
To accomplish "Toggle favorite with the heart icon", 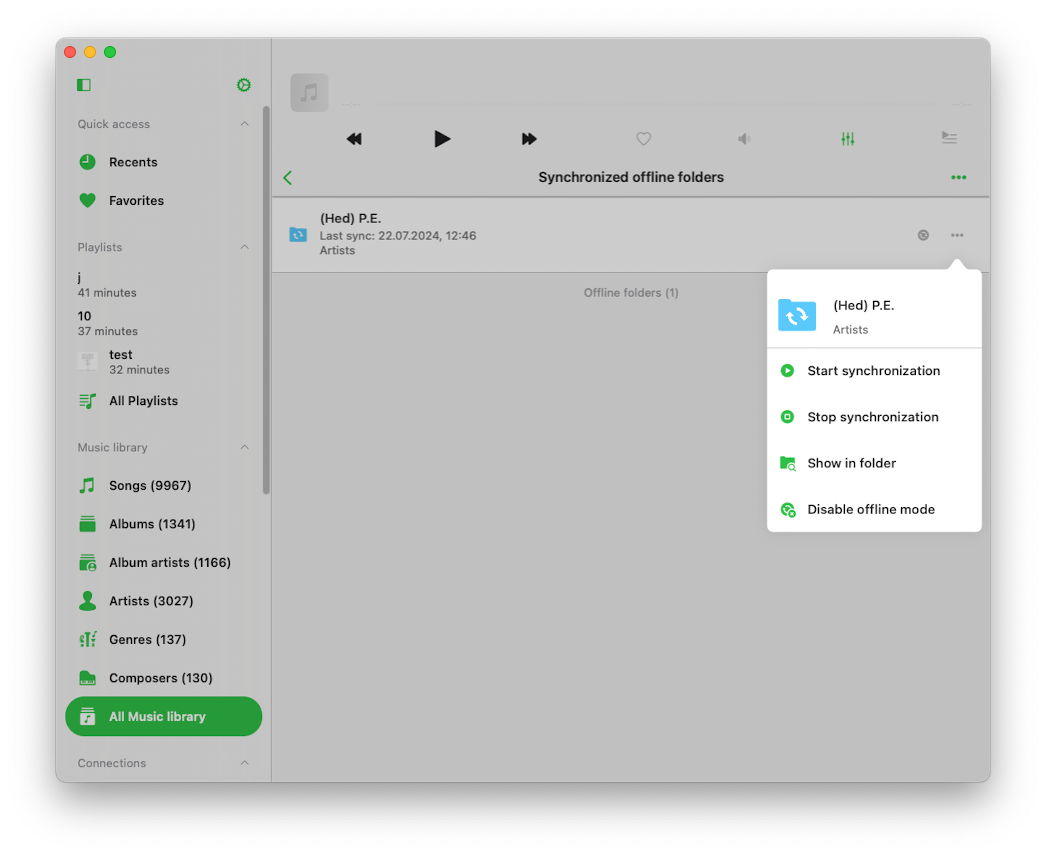I will (643, 139).
